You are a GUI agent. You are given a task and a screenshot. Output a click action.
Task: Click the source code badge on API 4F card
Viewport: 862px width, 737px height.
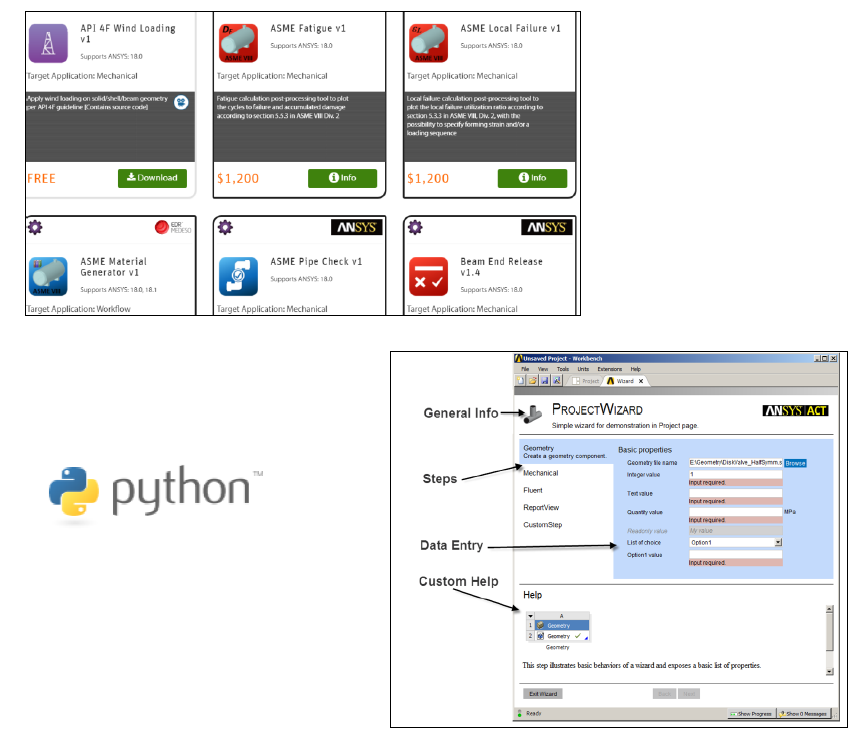click(181, 102)
